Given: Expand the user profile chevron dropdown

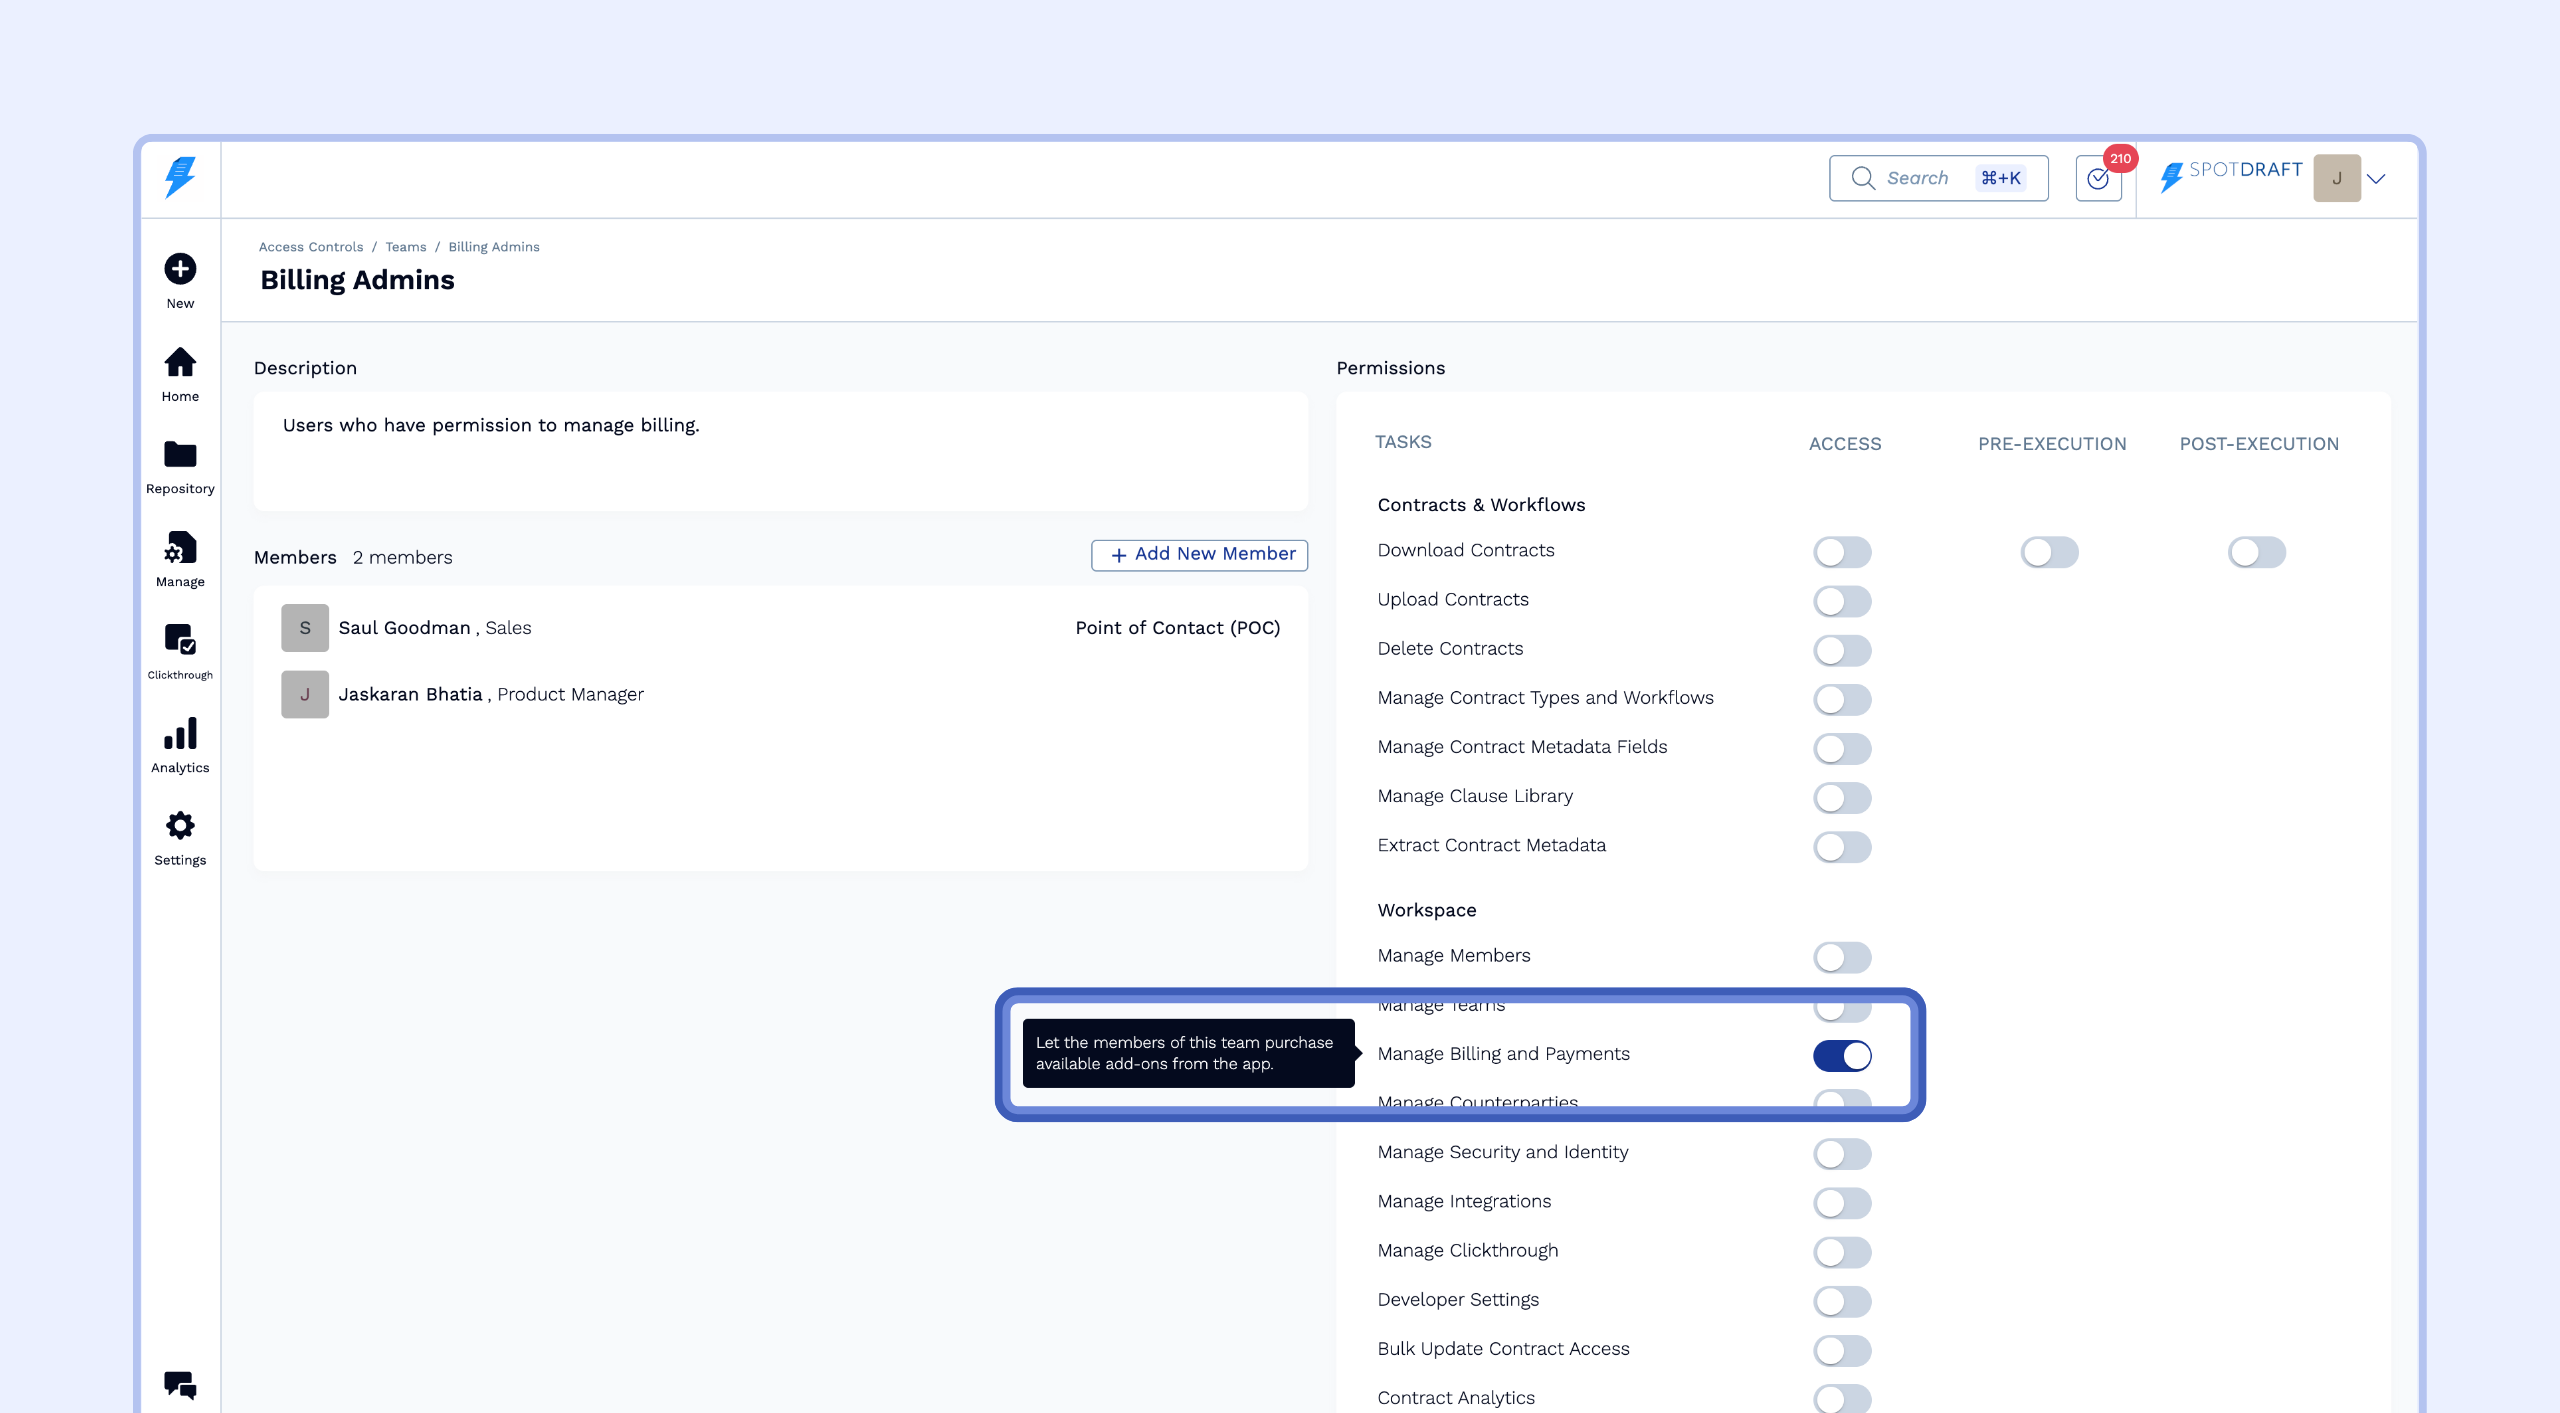Looking at the screenshot, I should [x=2377, y=179].
